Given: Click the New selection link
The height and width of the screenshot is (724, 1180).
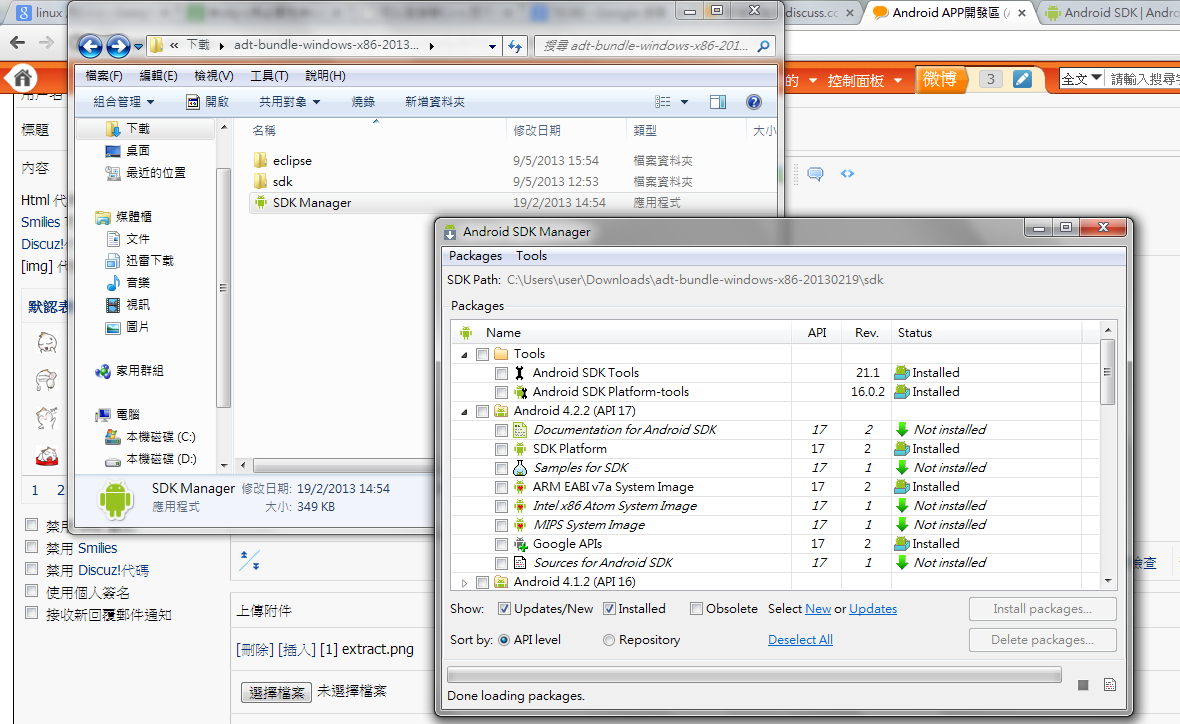Looking at the screenshot, I should pos(818,609).
